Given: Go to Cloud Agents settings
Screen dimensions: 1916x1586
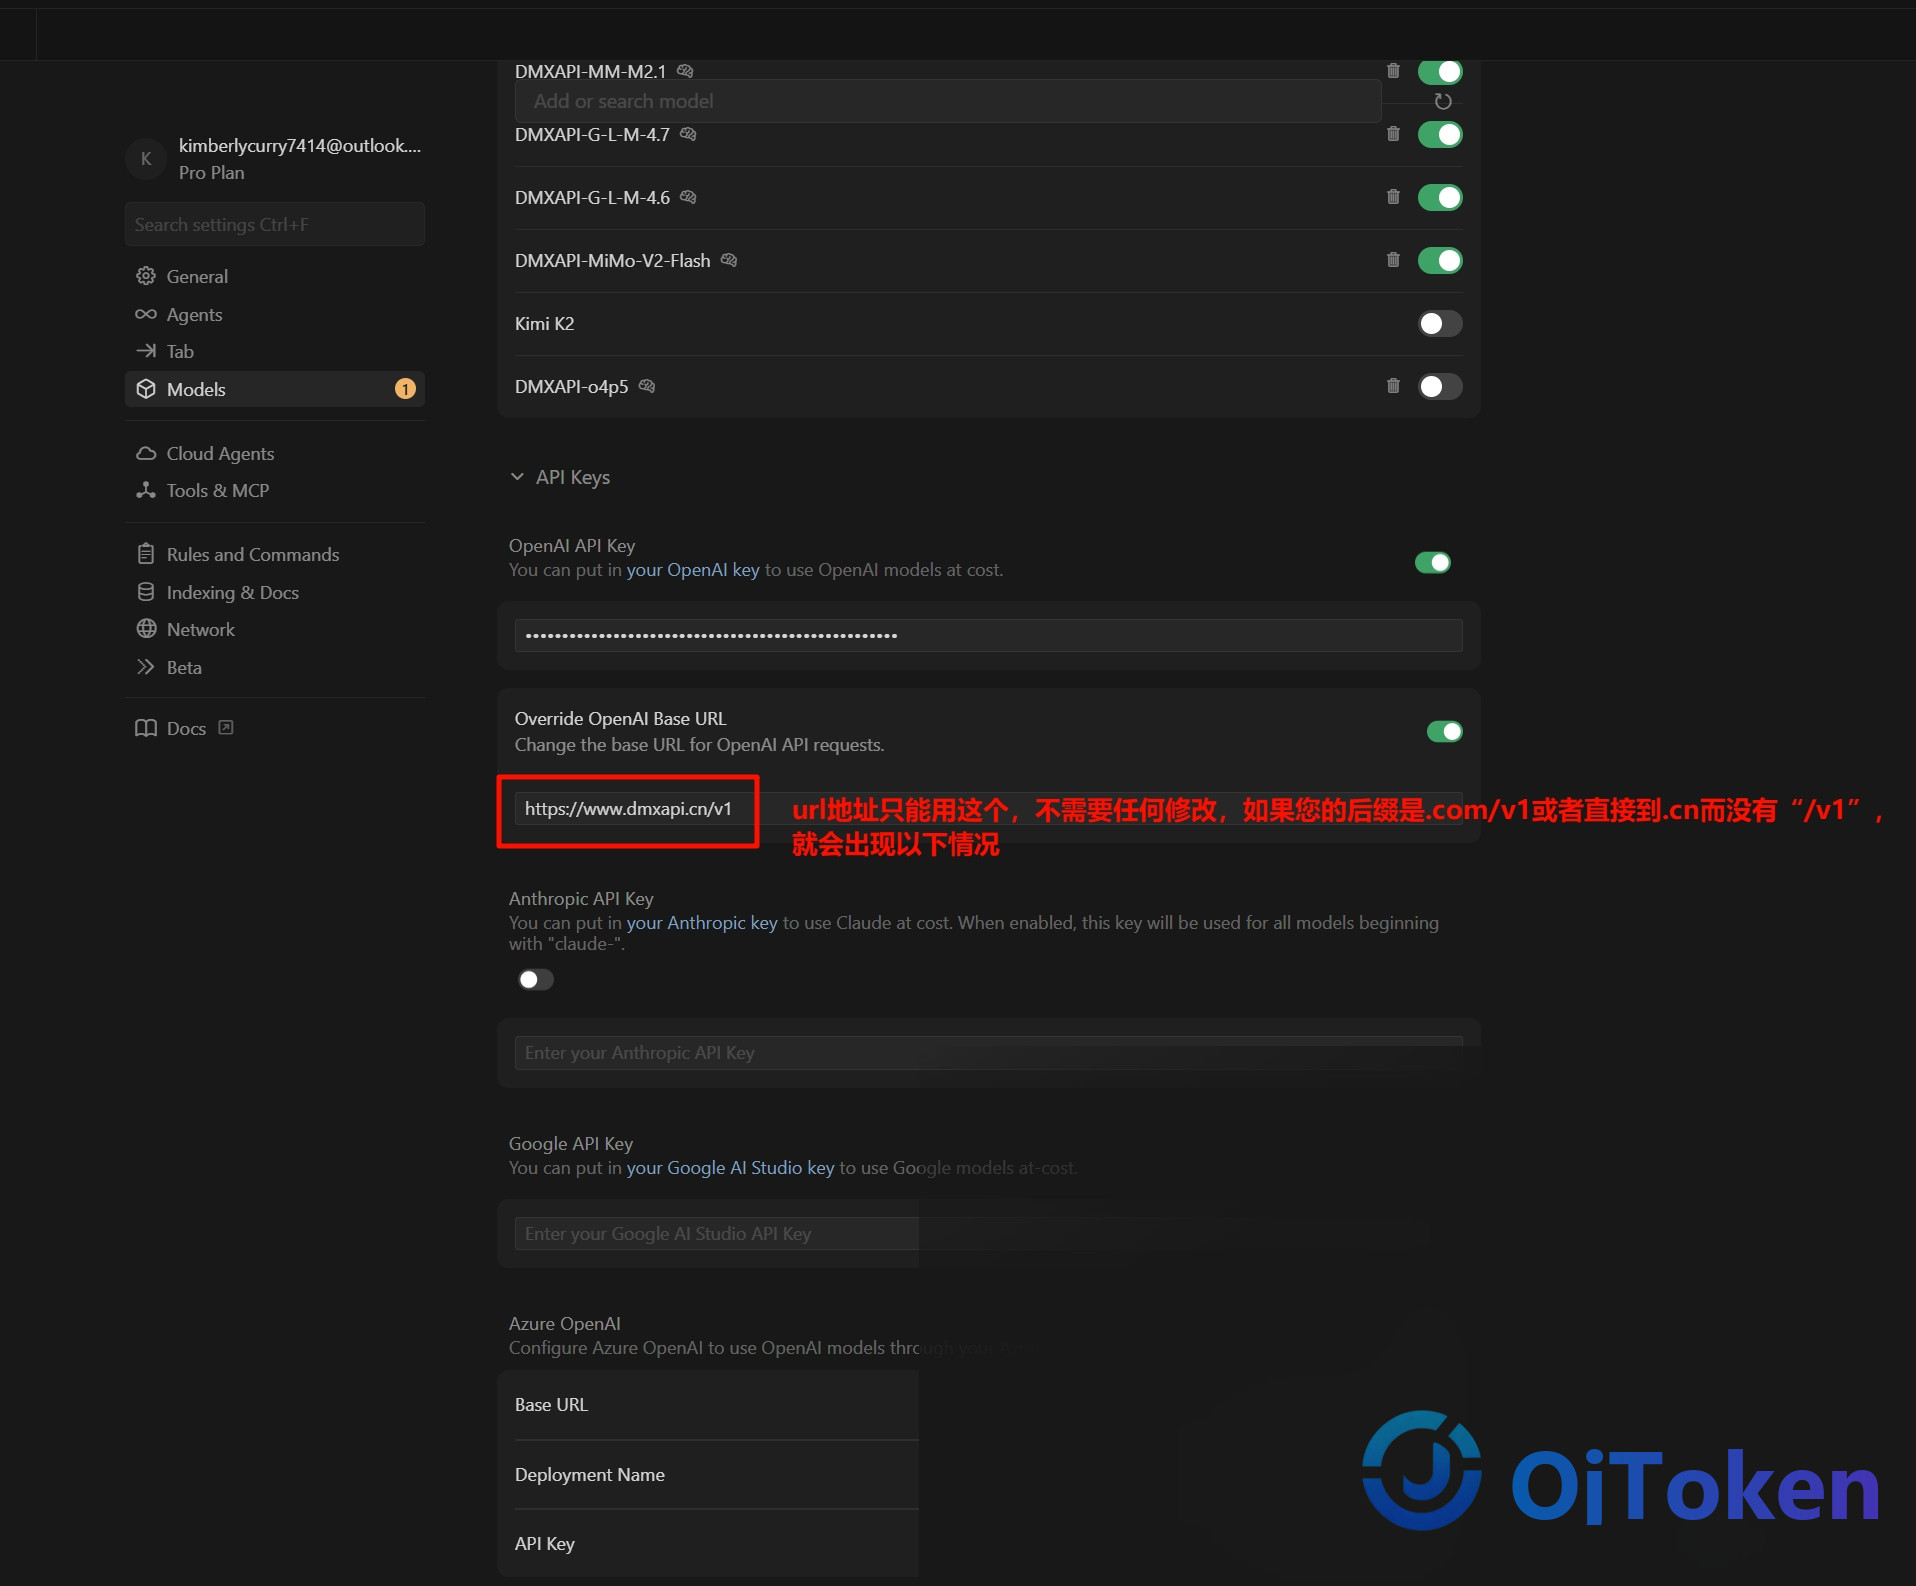Looking at the screenshot, I should (x=275, y=453).
